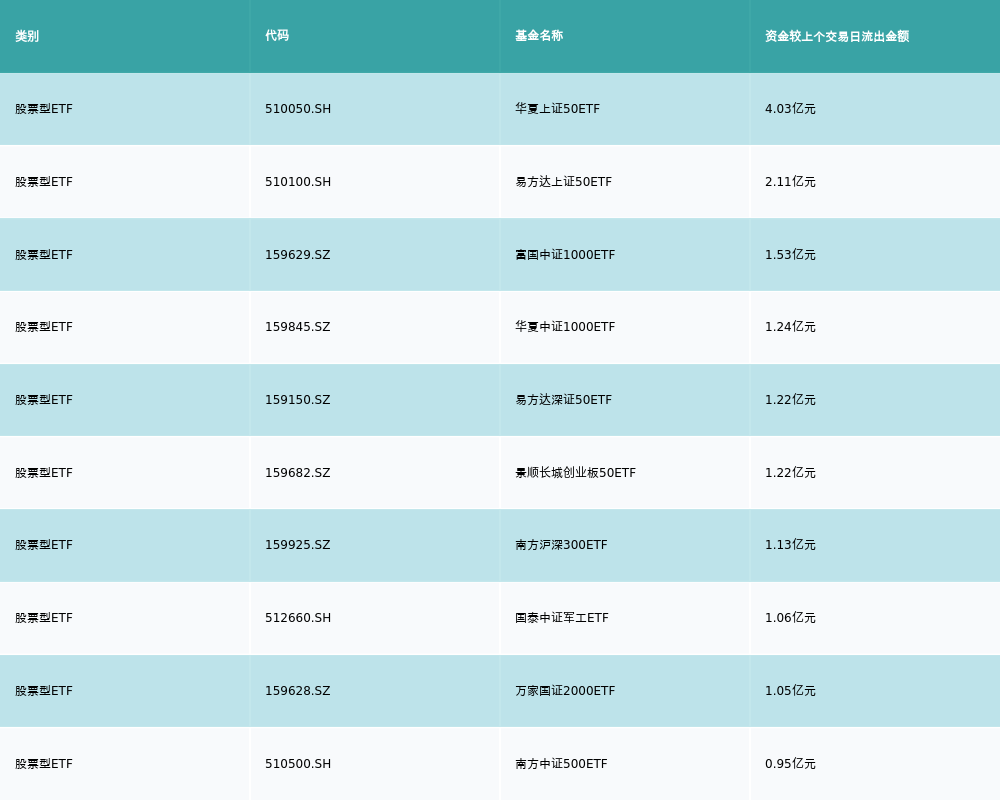The width and height of the screenshot is (1000, 800).
Task: Click 股票型ETF in the 159628.SZ row
Action: 44,691
